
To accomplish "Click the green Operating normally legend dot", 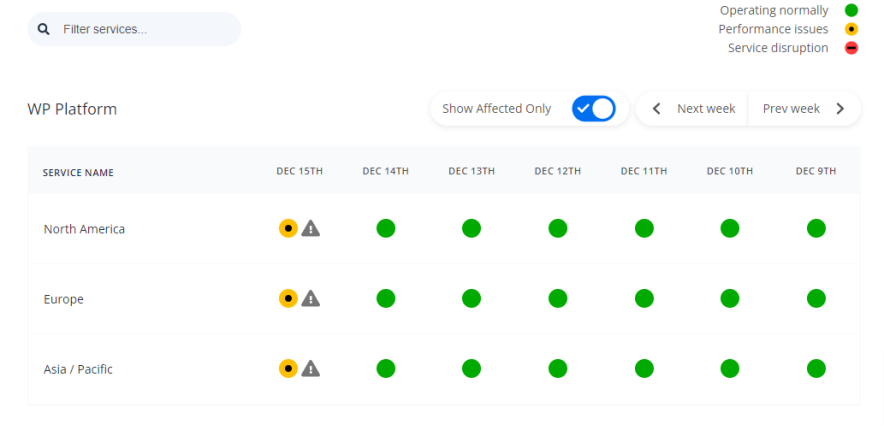I will 851,10.
